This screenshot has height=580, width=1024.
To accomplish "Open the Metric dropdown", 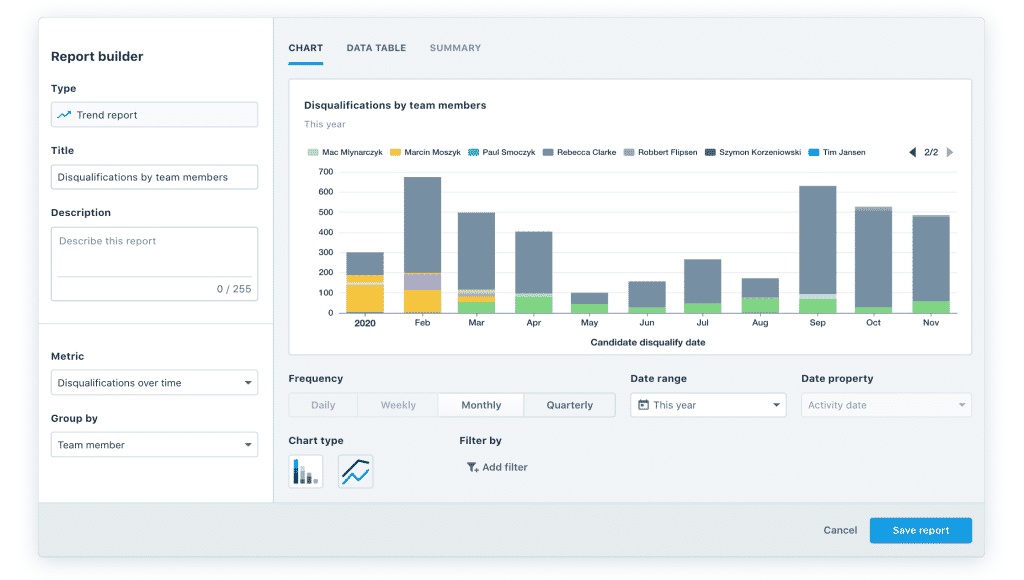I will pyautogui.click(x=154, y=382).
